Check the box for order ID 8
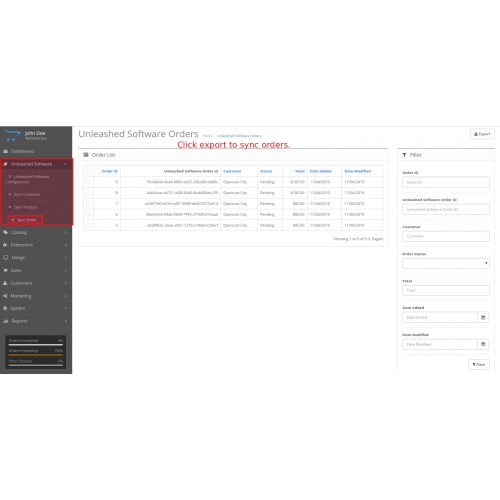Viewport: 500px width, 500px height. point(88,193)
